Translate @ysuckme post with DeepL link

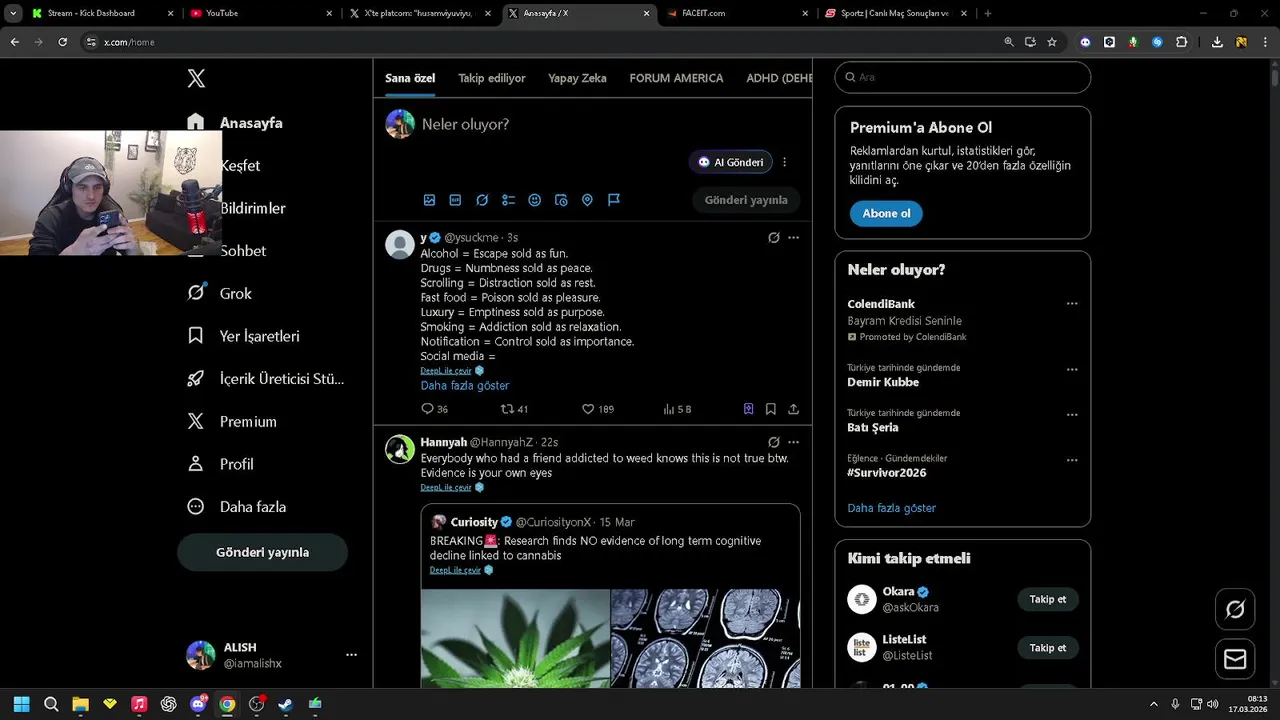[446, 371]
